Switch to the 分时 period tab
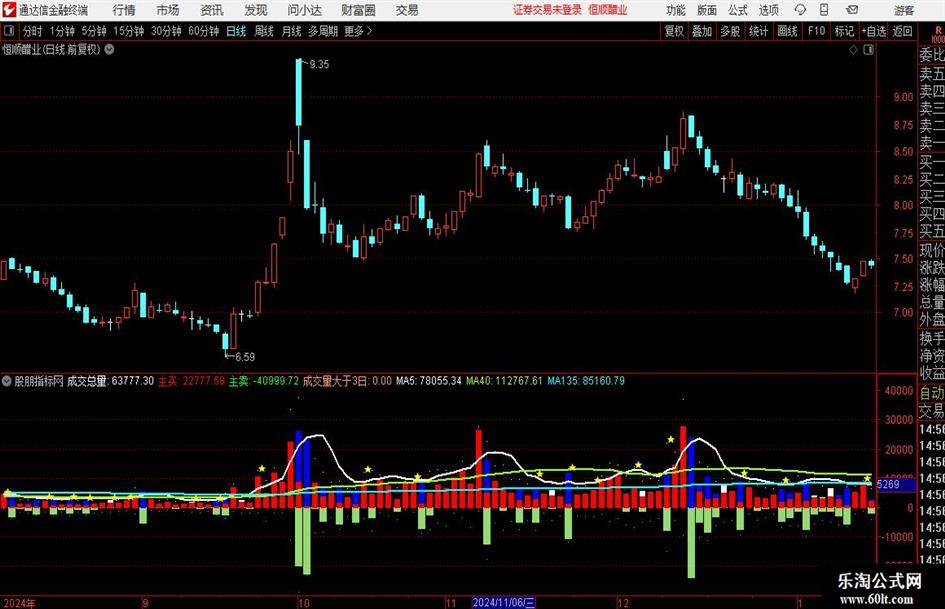The width and height of the screenshot is (945, 609). (x=33, y=31)
